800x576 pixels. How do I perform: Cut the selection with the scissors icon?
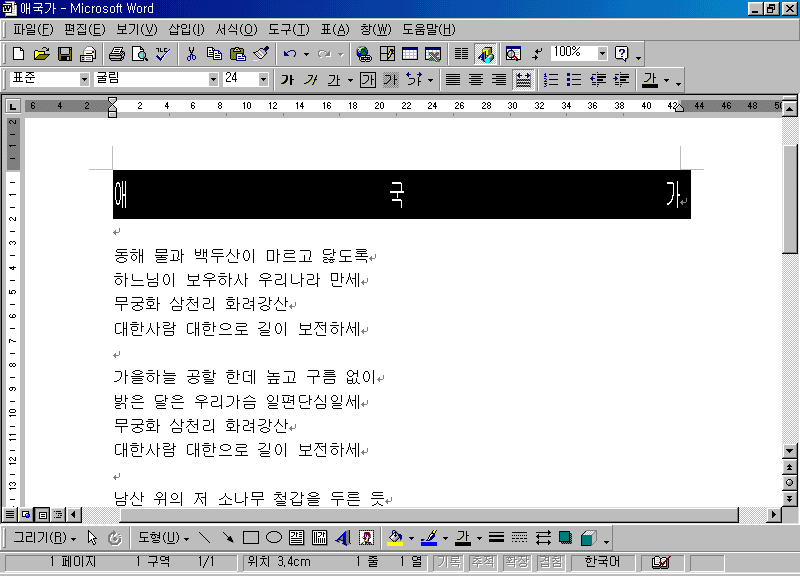pyautogui.click(x=191, y=54)
